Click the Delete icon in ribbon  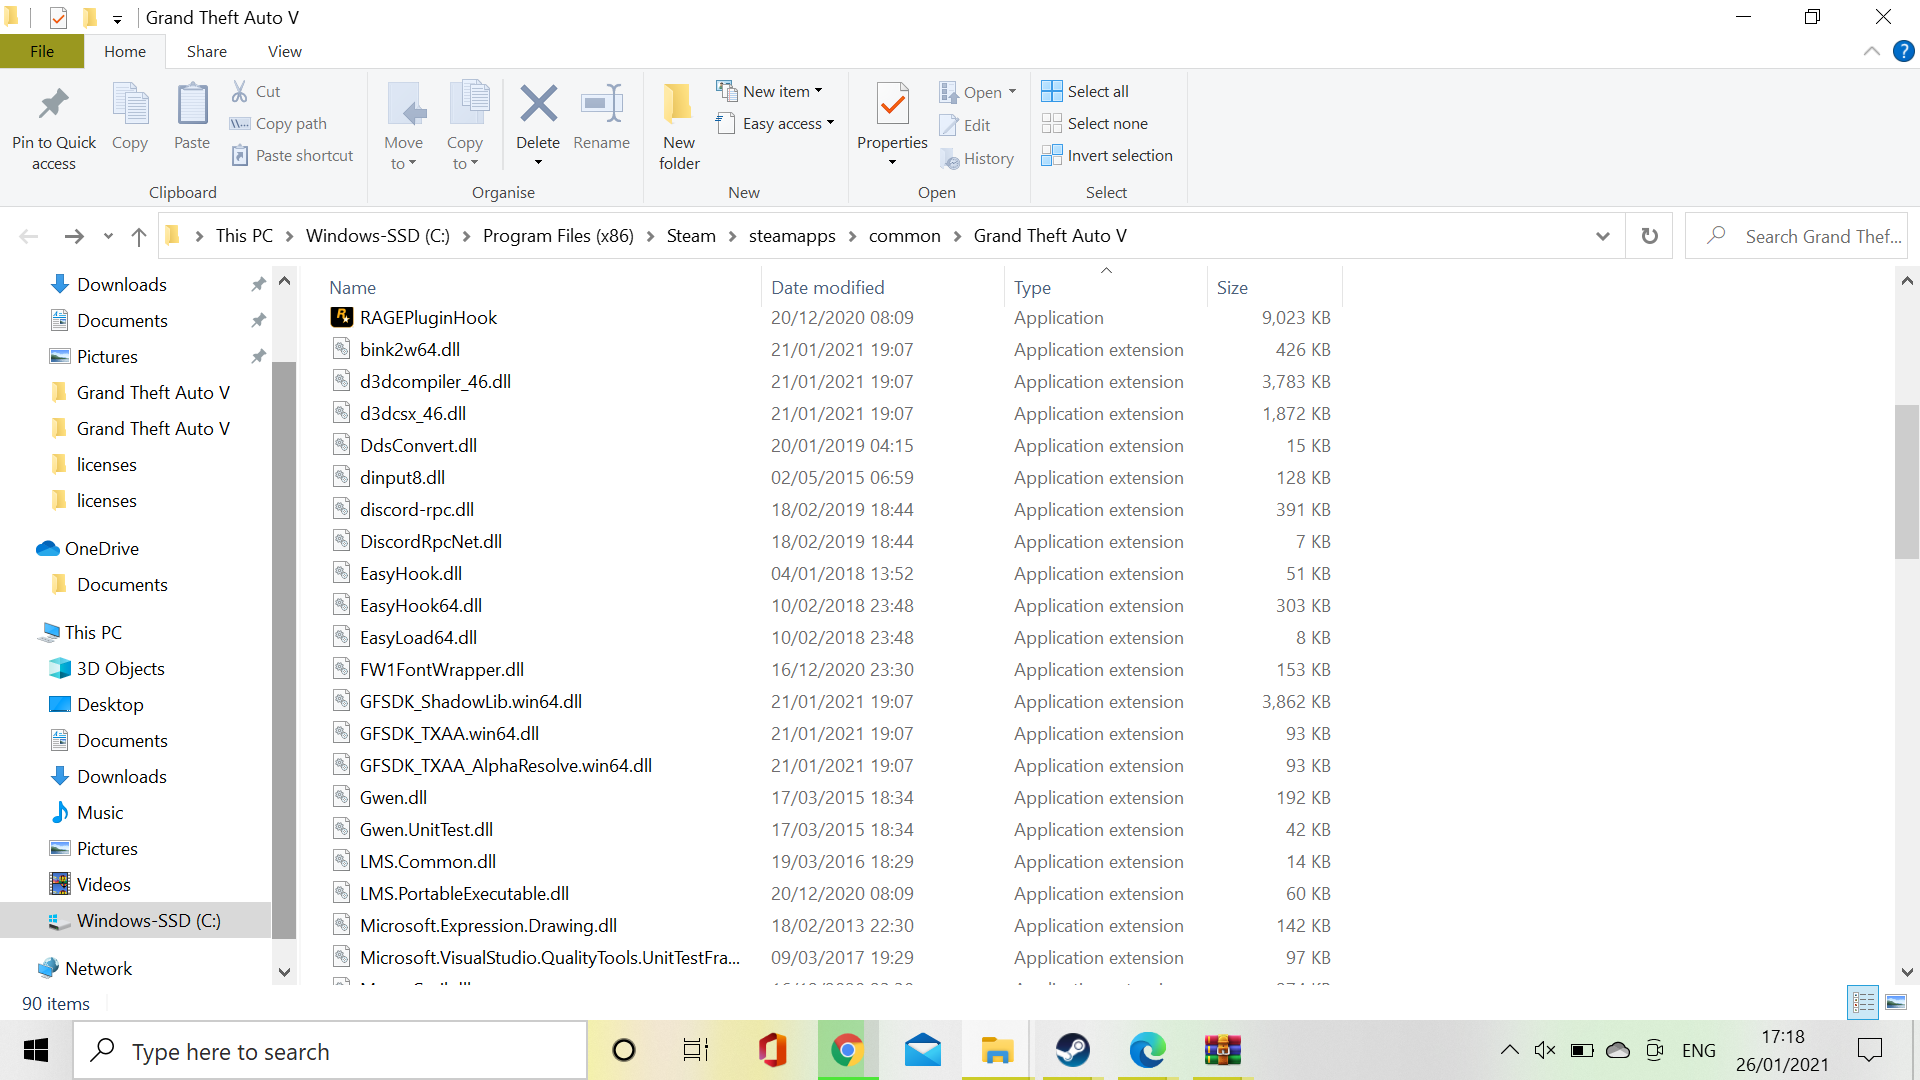coord(538,104)
